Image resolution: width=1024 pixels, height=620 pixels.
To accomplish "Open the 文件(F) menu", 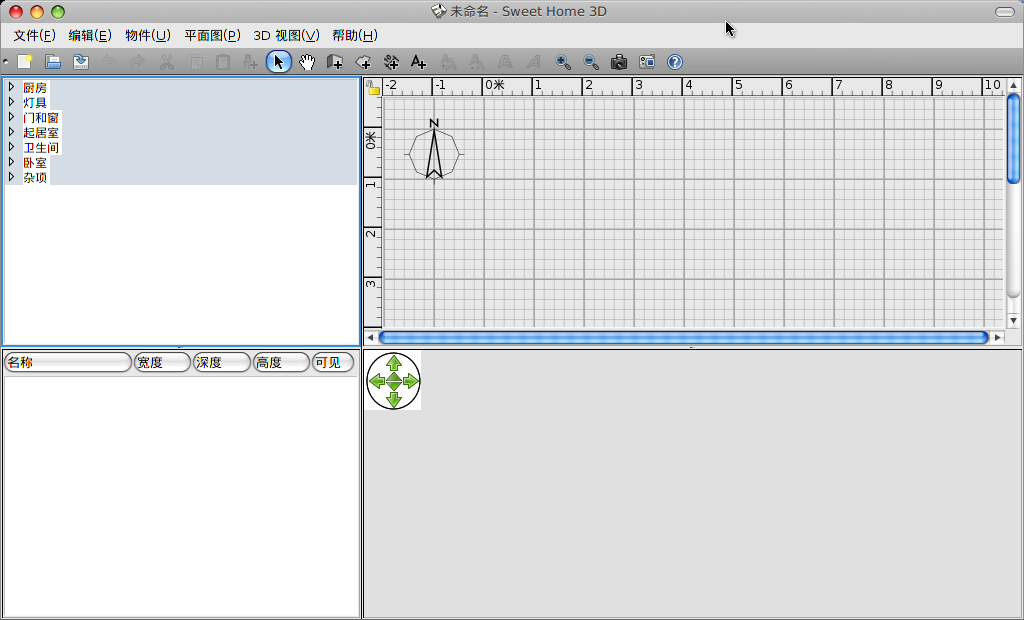I will [x=35, y=35].
